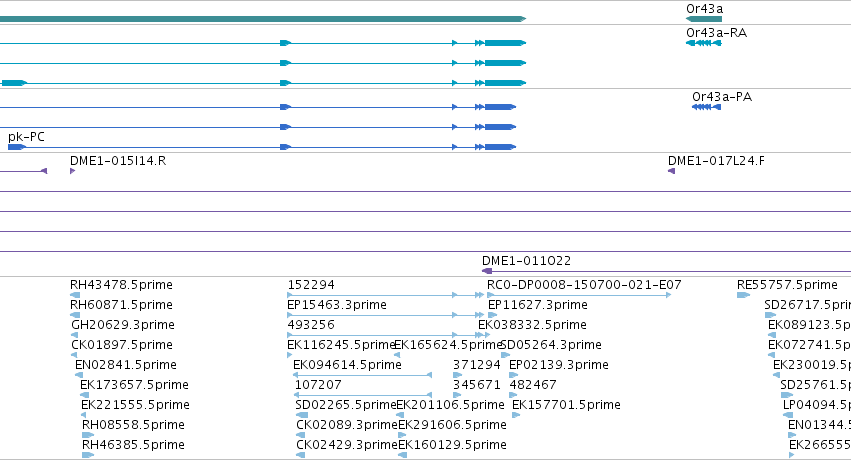Click the CK02429.3prime label
The height and width of the screenshot is (460, 851).
coord(347,445)
